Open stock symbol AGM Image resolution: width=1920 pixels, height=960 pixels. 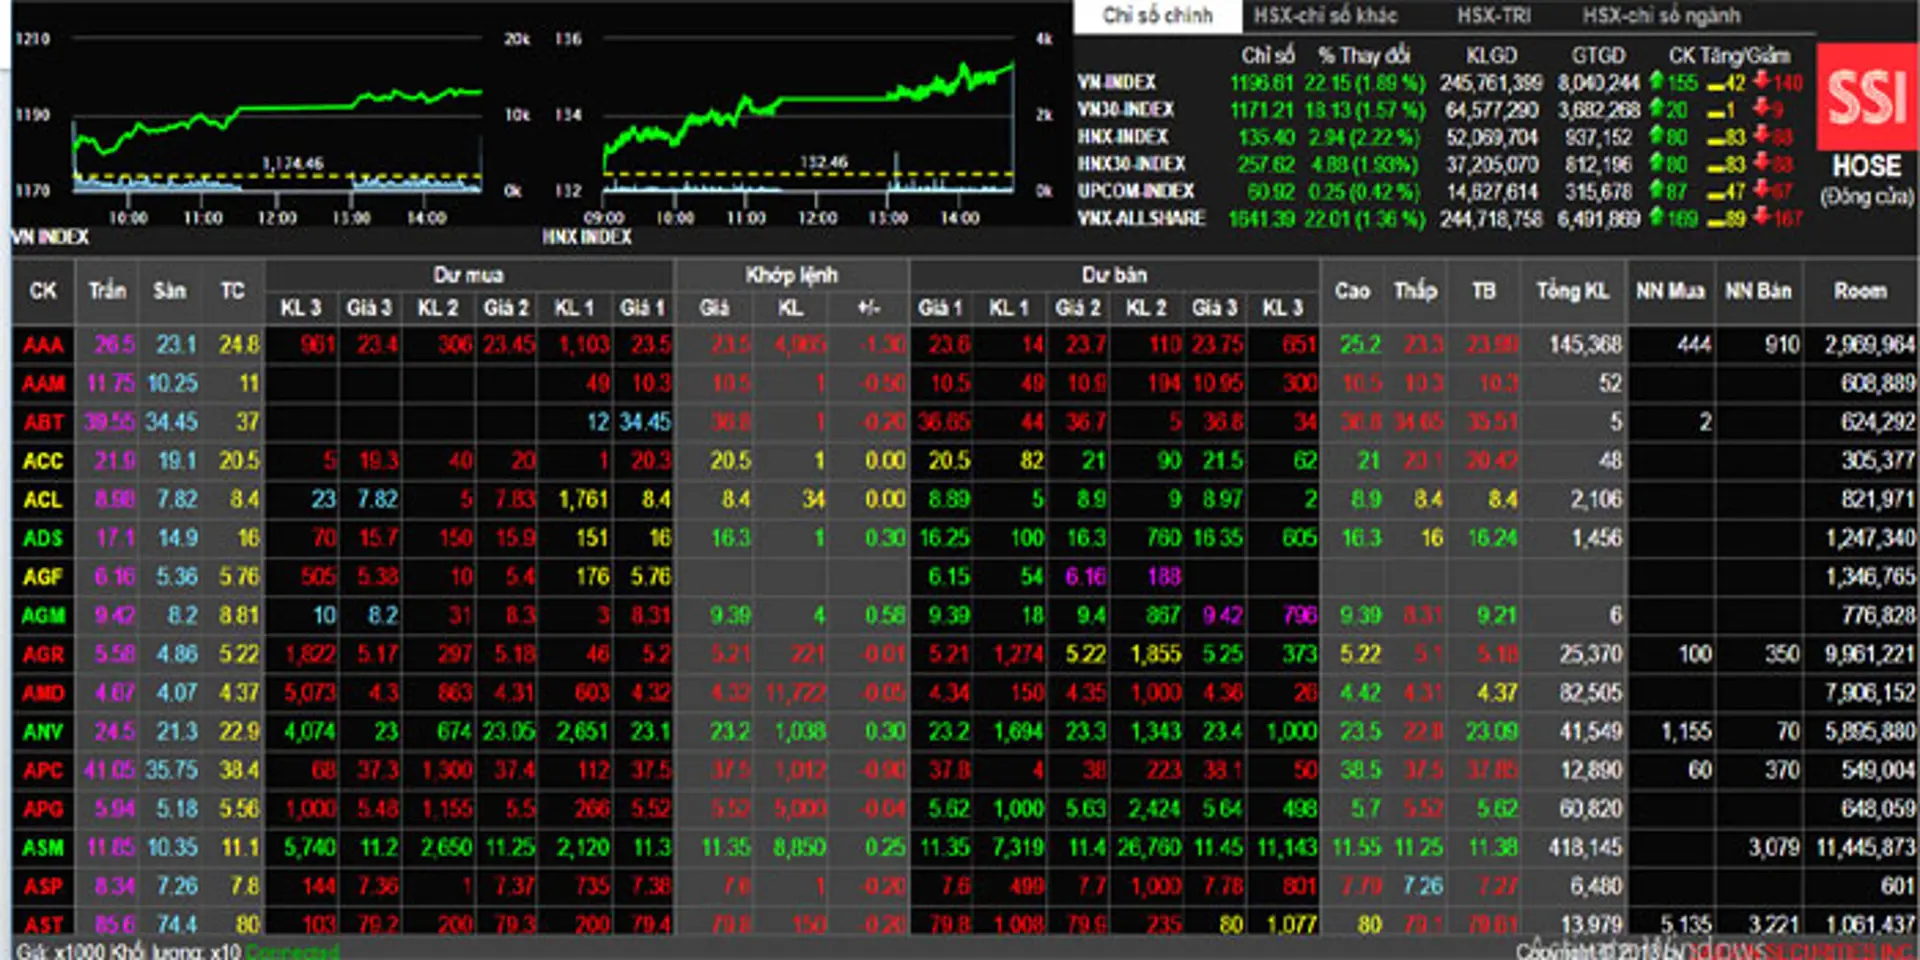(x=43, y=616)
